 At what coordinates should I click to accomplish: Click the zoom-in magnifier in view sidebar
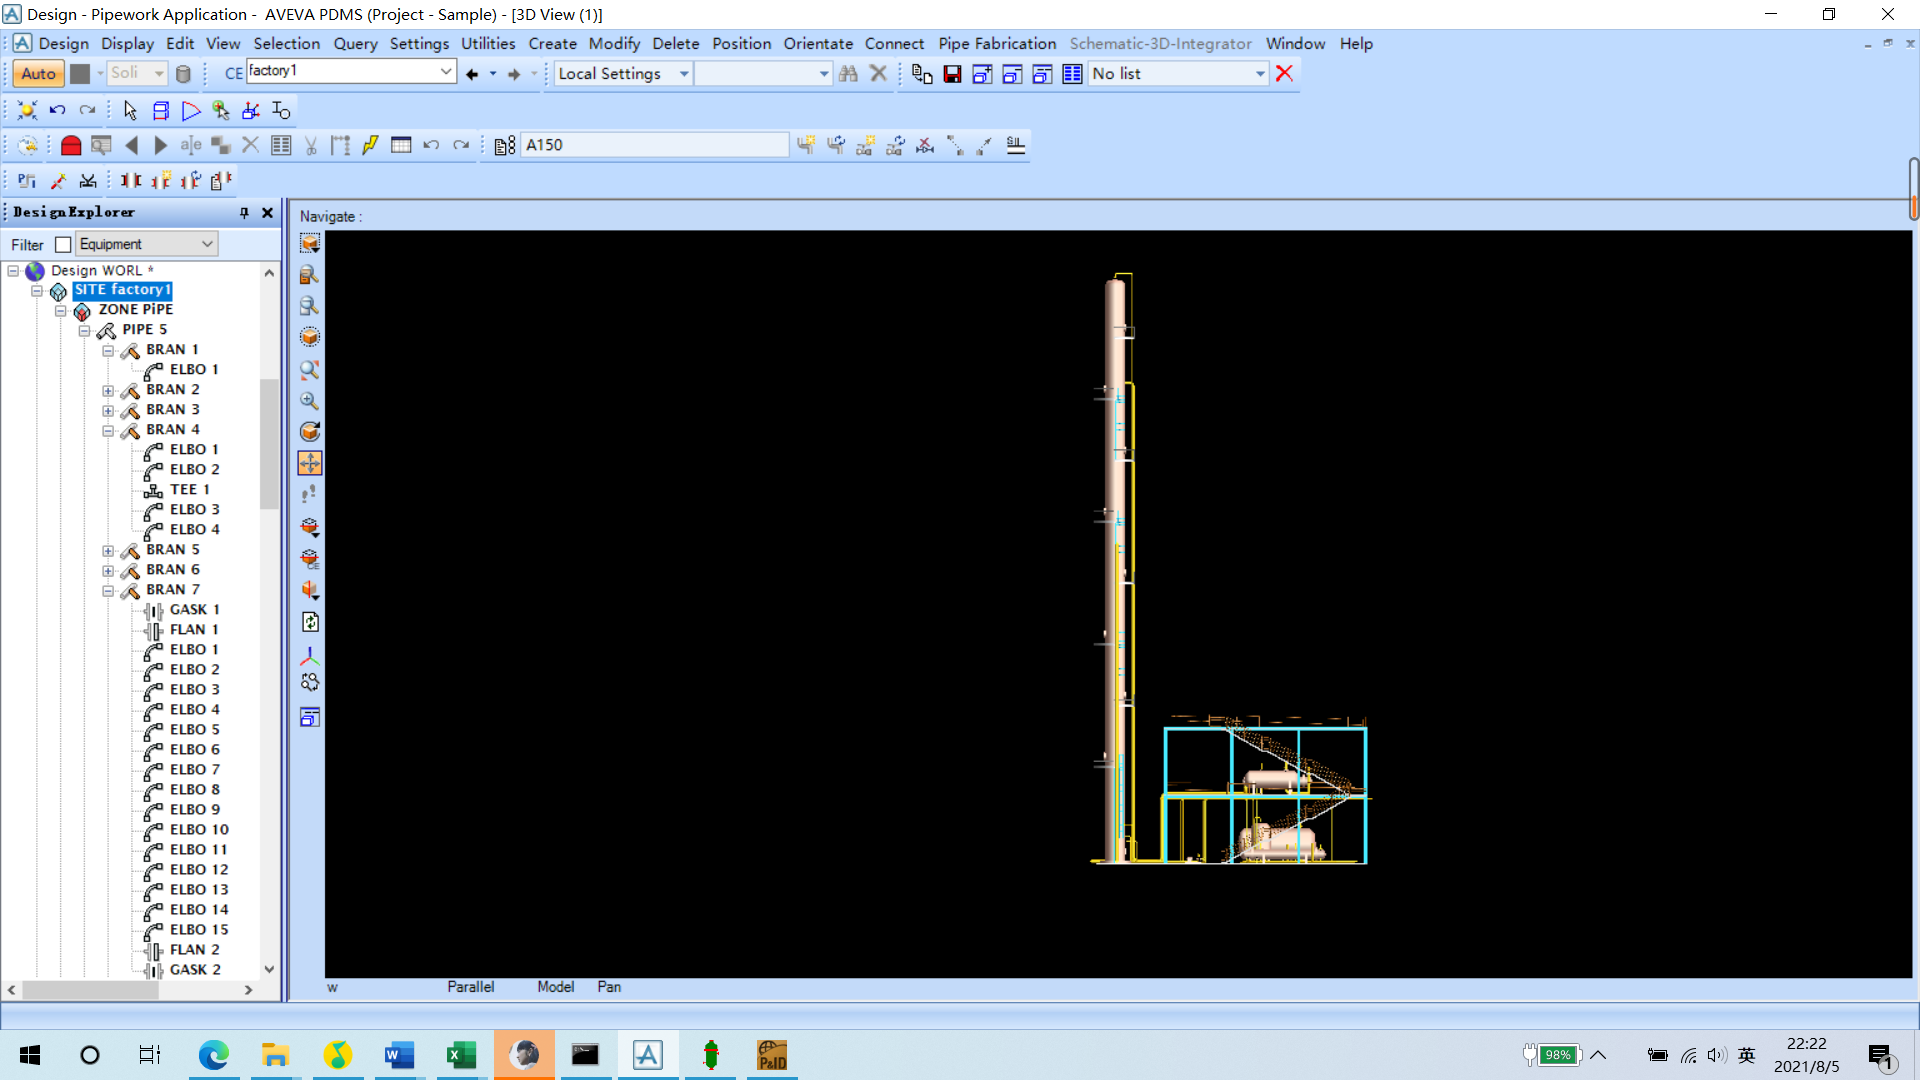pyautogui.click(x=310, y=401)
